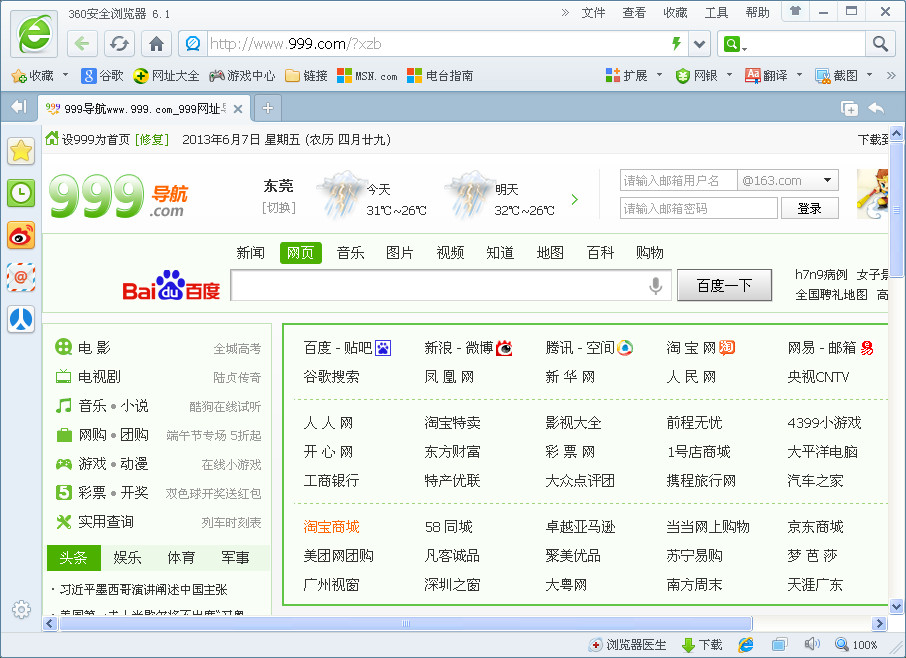Open 浏览器医生 in status bar
Image resolution: width=906 pixels, height=658 pixels.
[627, 645]
